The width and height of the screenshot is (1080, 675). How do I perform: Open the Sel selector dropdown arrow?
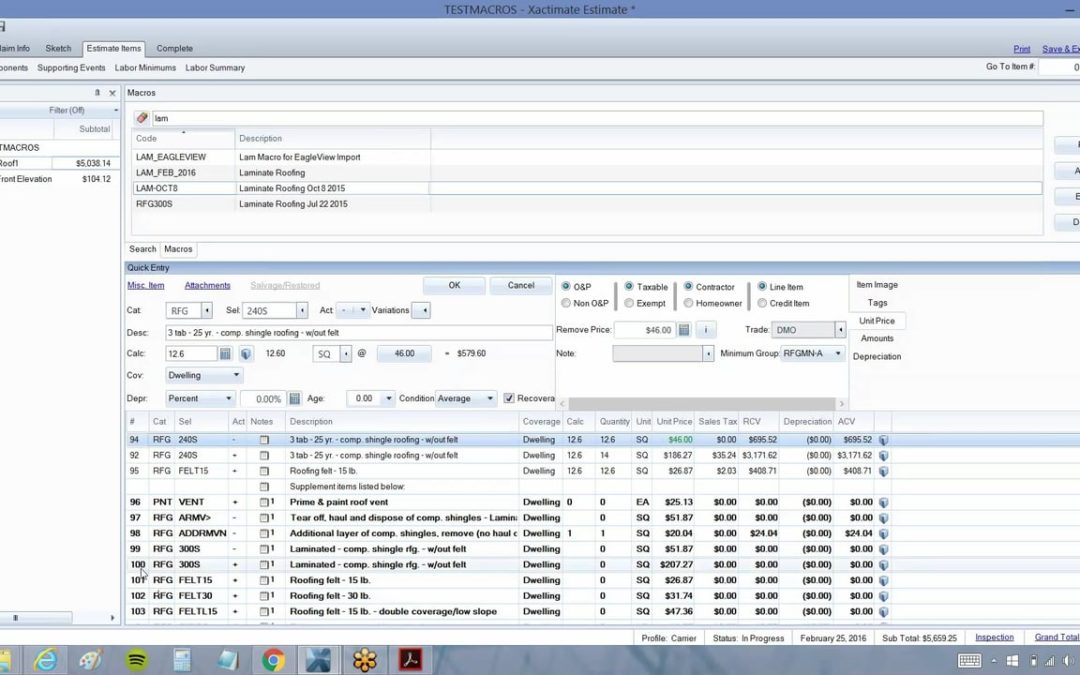(302, 311)
